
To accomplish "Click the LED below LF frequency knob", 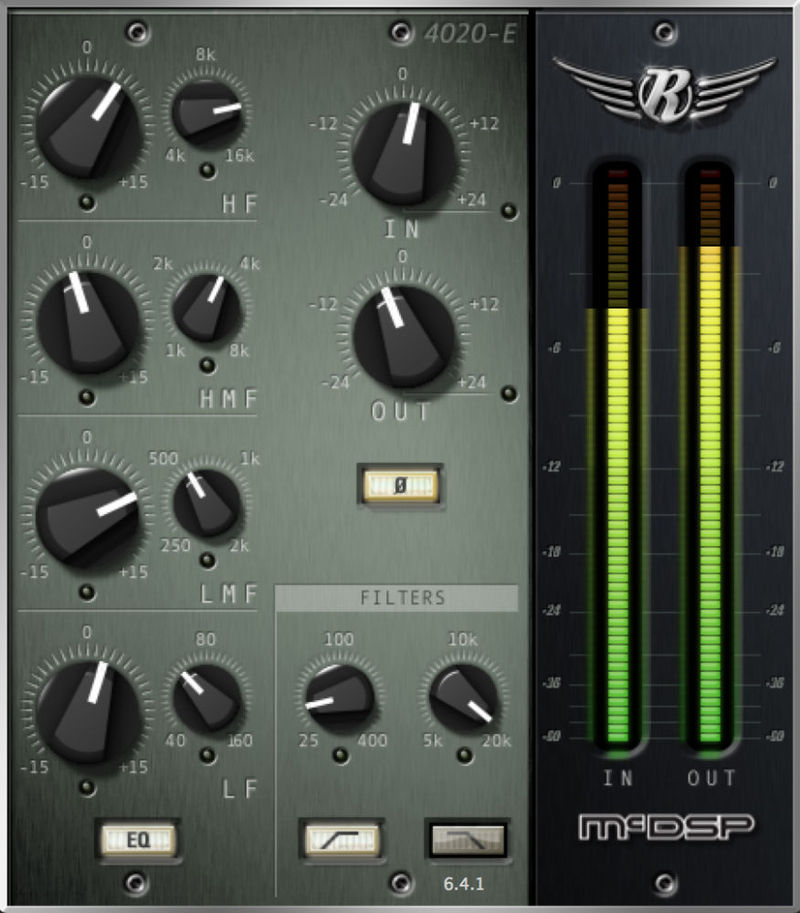I will click(x=207, y=755).
